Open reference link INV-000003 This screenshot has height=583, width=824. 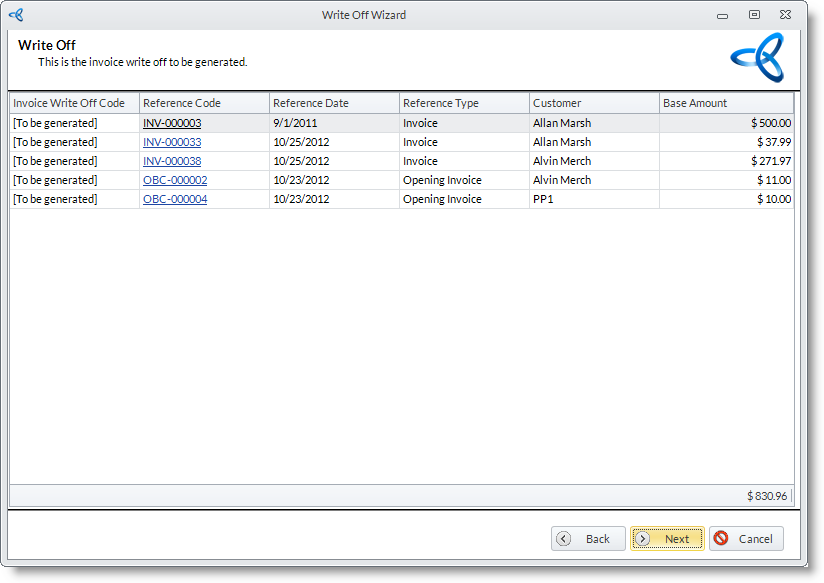point(172,123)
